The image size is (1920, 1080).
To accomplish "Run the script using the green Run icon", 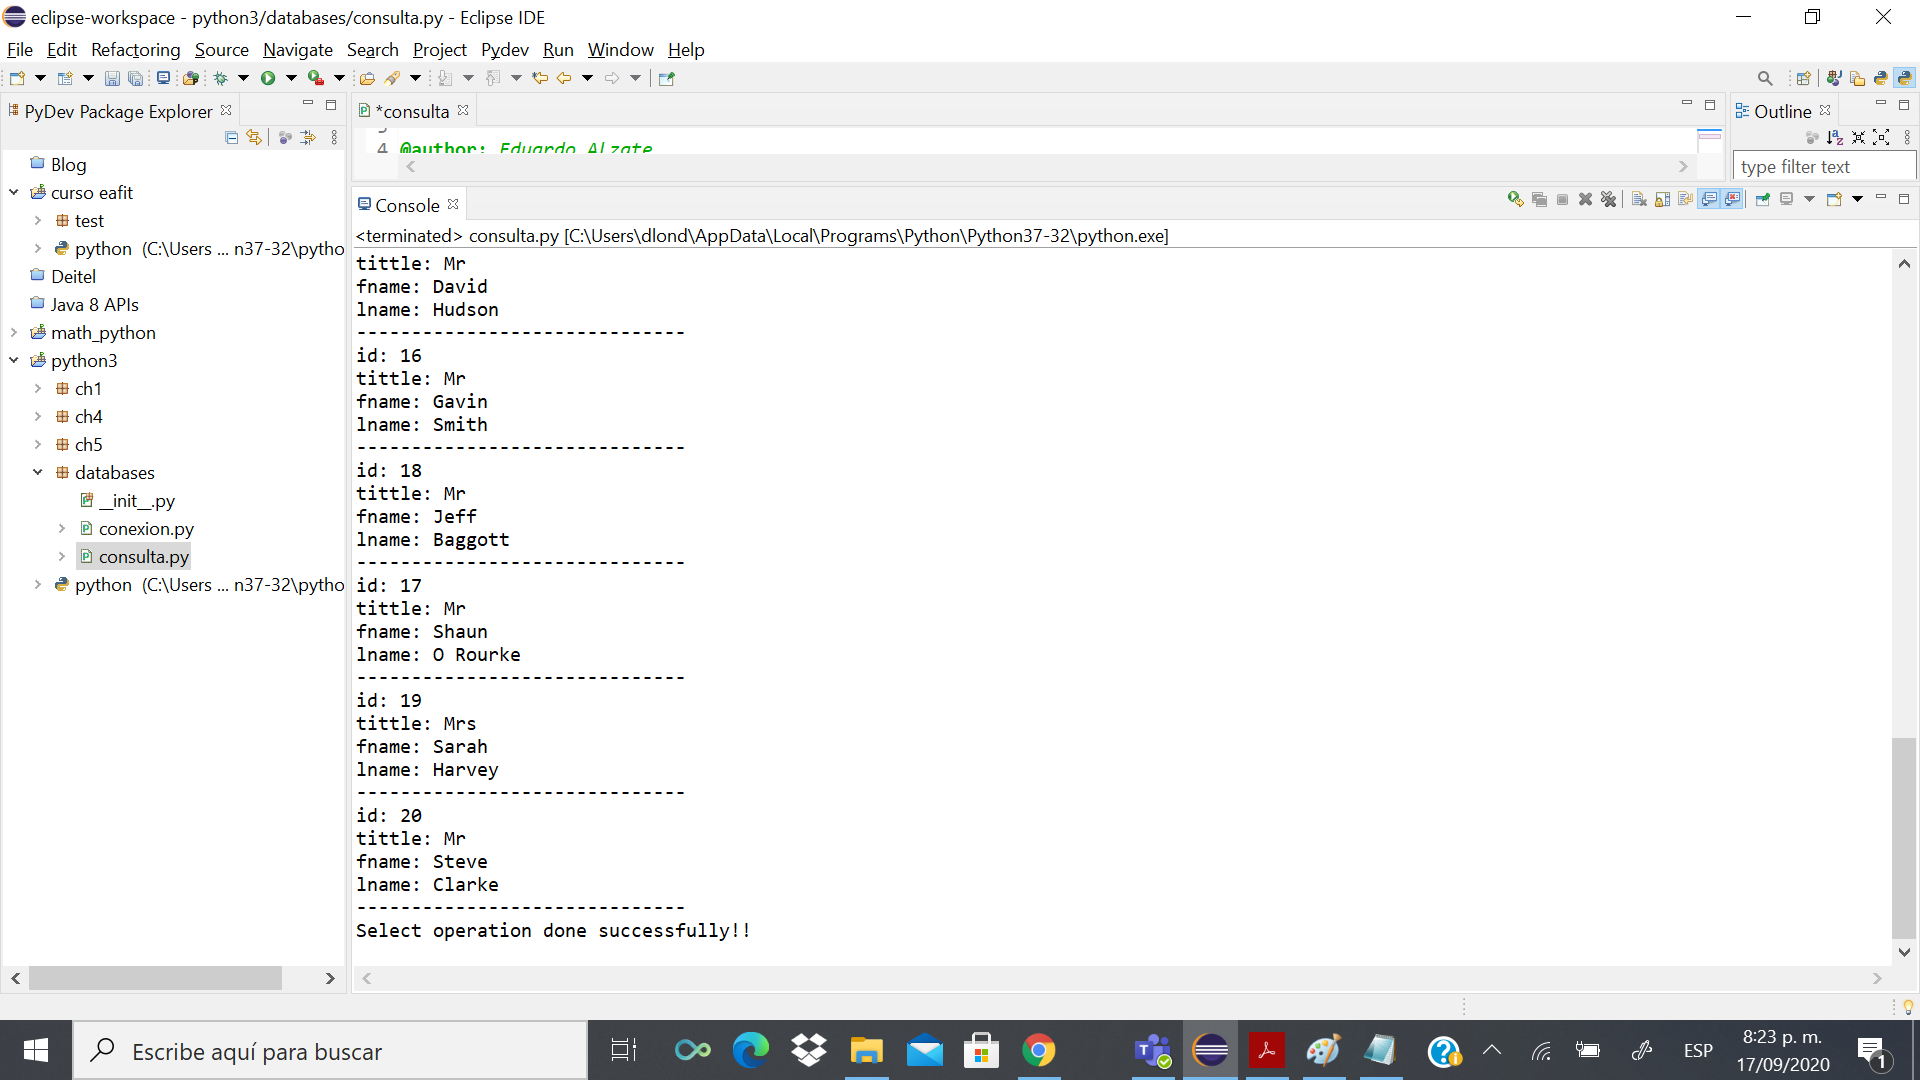I will pos(269,78).
